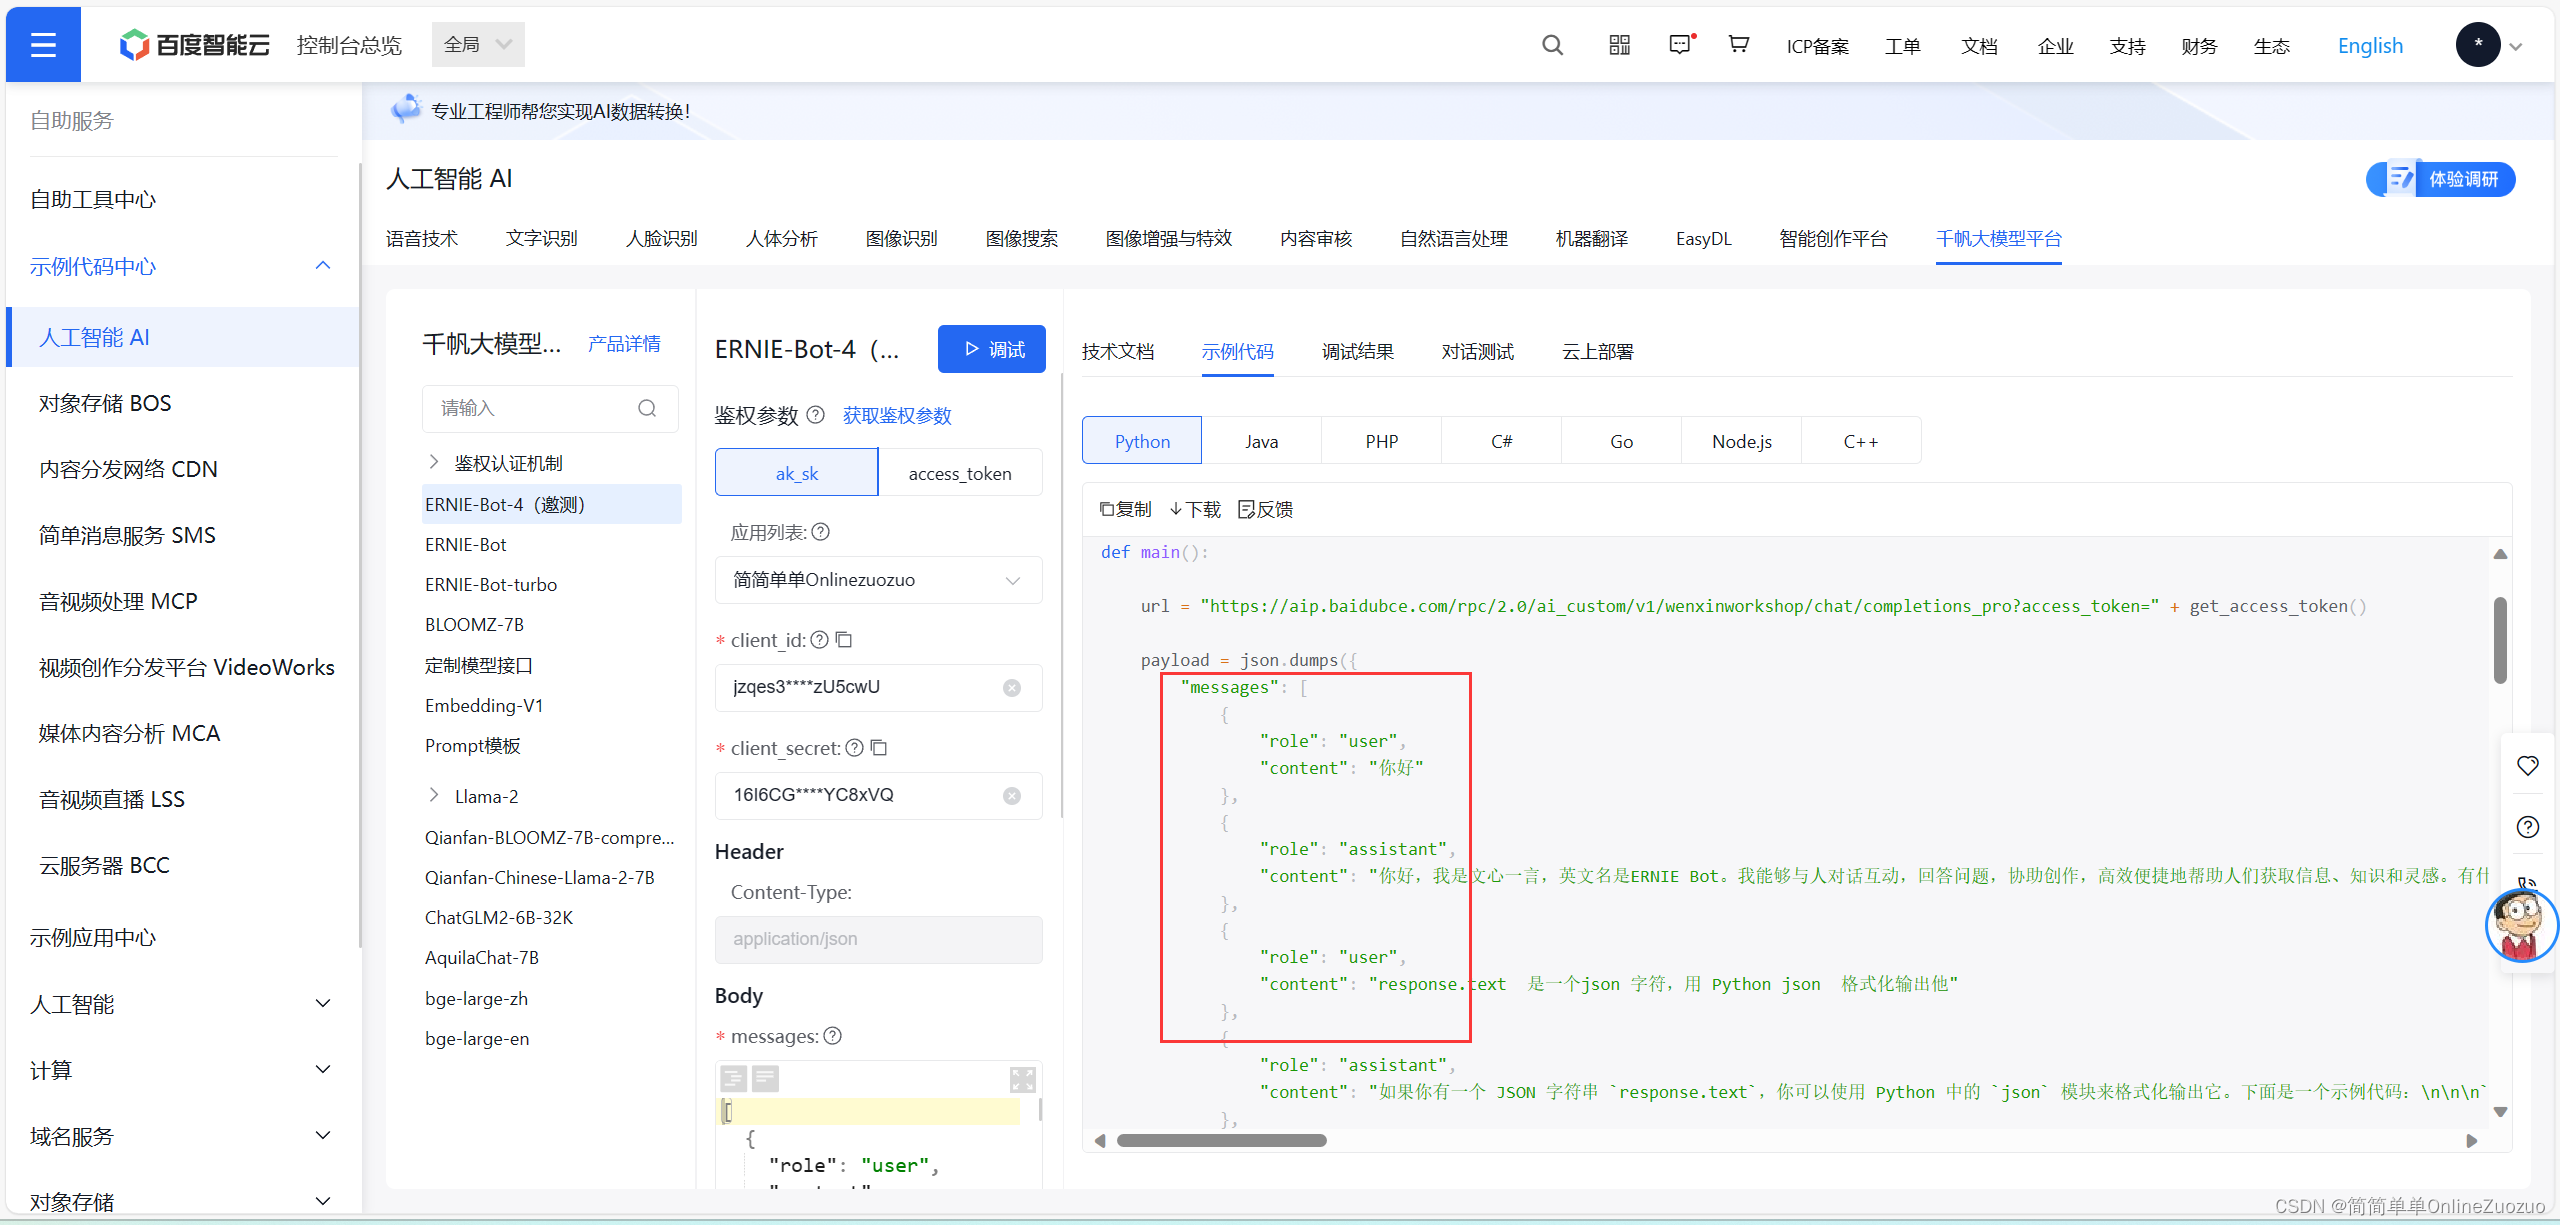Image resolution: width=2560 pixels, height=1225 pixels.
Task: Click the search magnifier in header
Action: pos(1552,45)
